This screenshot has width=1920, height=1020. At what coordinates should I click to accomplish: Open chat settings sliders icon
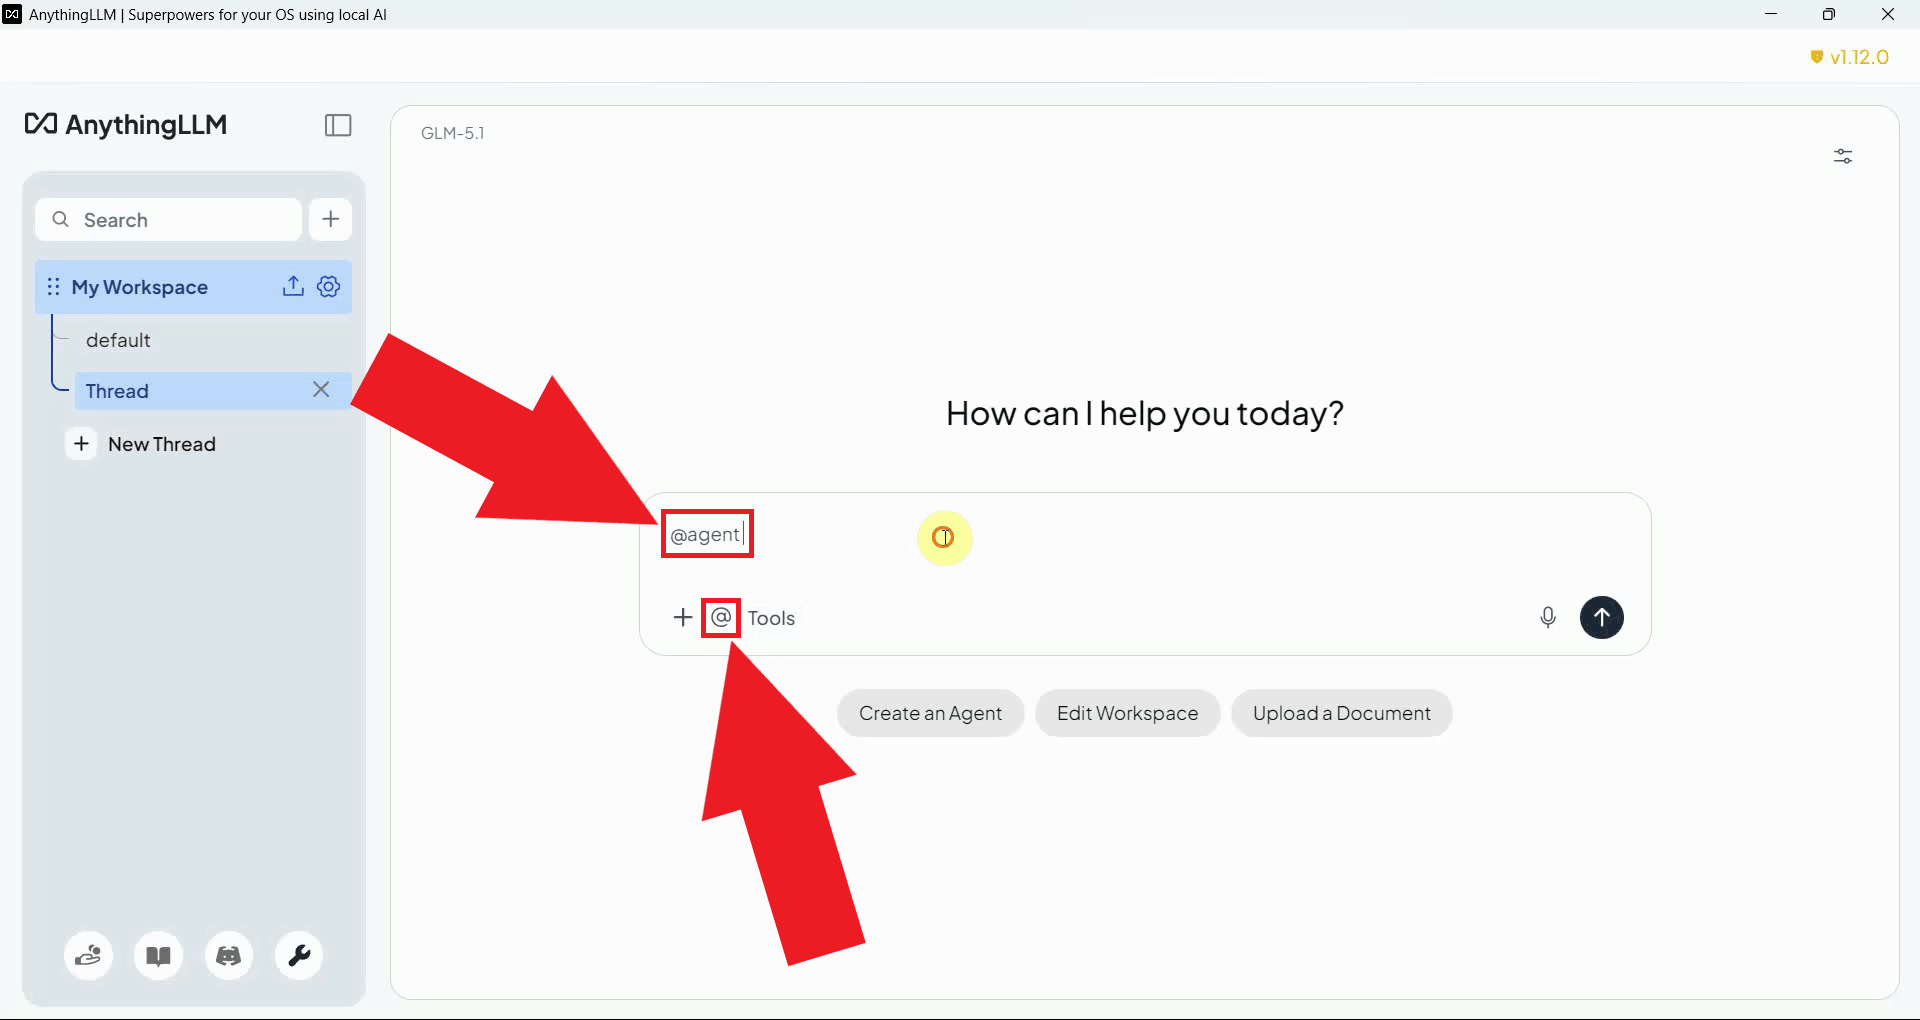point(1843,156)
